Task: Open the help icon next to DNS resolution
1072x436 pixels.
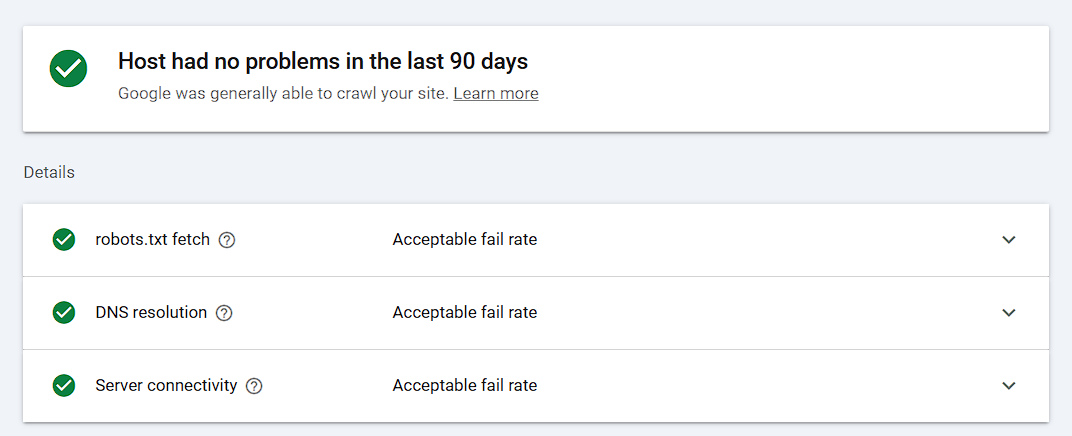Action: pyautogui.click(x=224, y=313)
